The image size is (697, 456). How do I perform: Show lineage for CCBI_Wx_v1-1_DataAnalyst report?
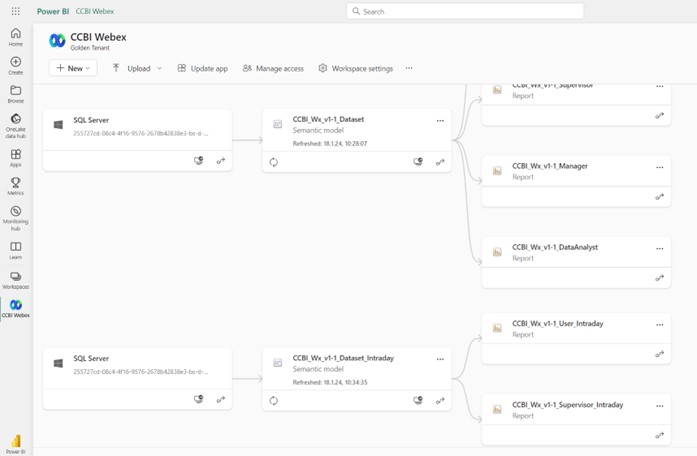coord(660,278)
